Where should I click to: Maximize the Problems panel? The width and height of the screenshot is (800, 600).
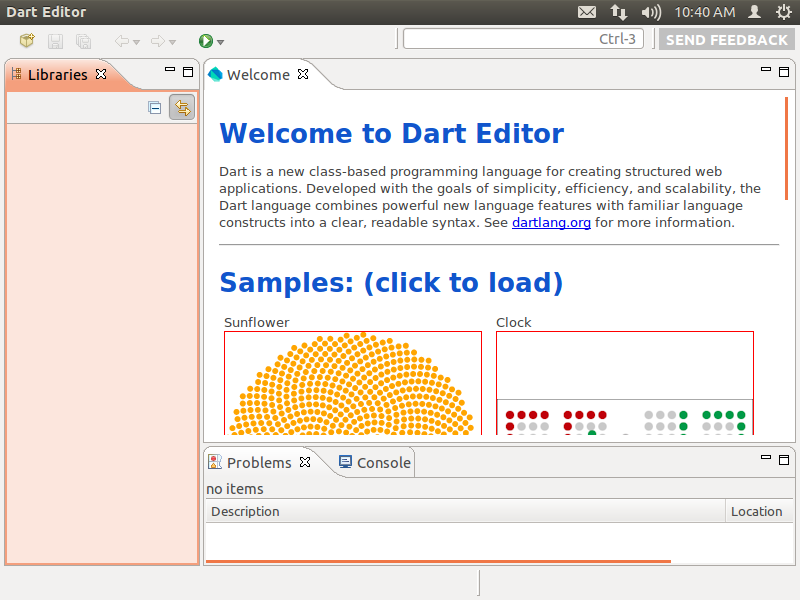(784, 460)
